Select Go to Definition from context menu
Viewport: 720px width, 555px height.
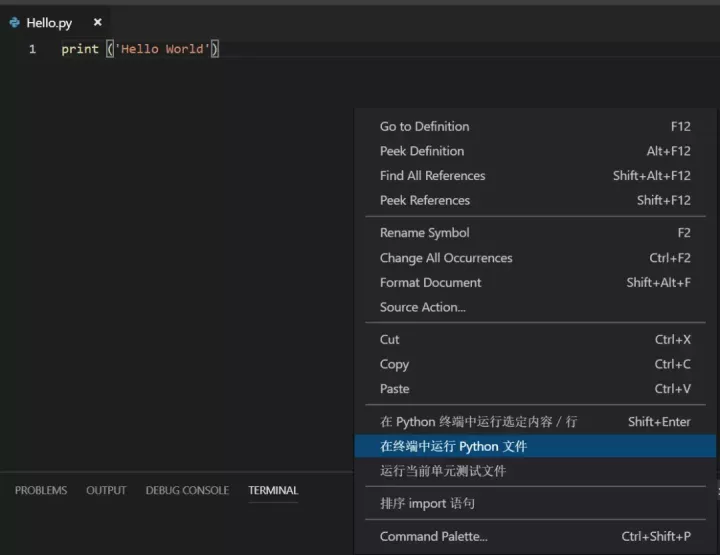coord(424,127)
